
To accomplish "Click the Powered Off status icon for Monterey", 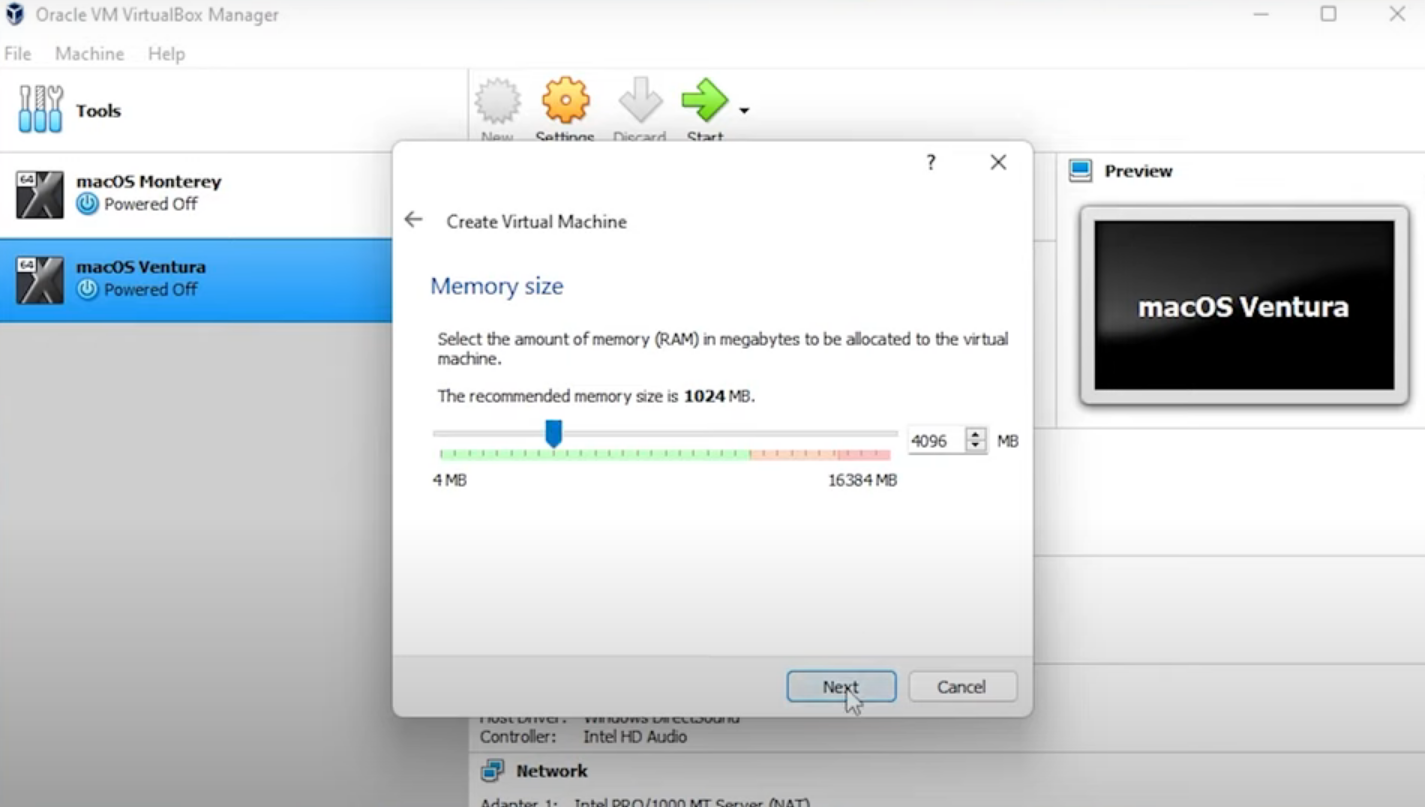I will tap(88, 204).
